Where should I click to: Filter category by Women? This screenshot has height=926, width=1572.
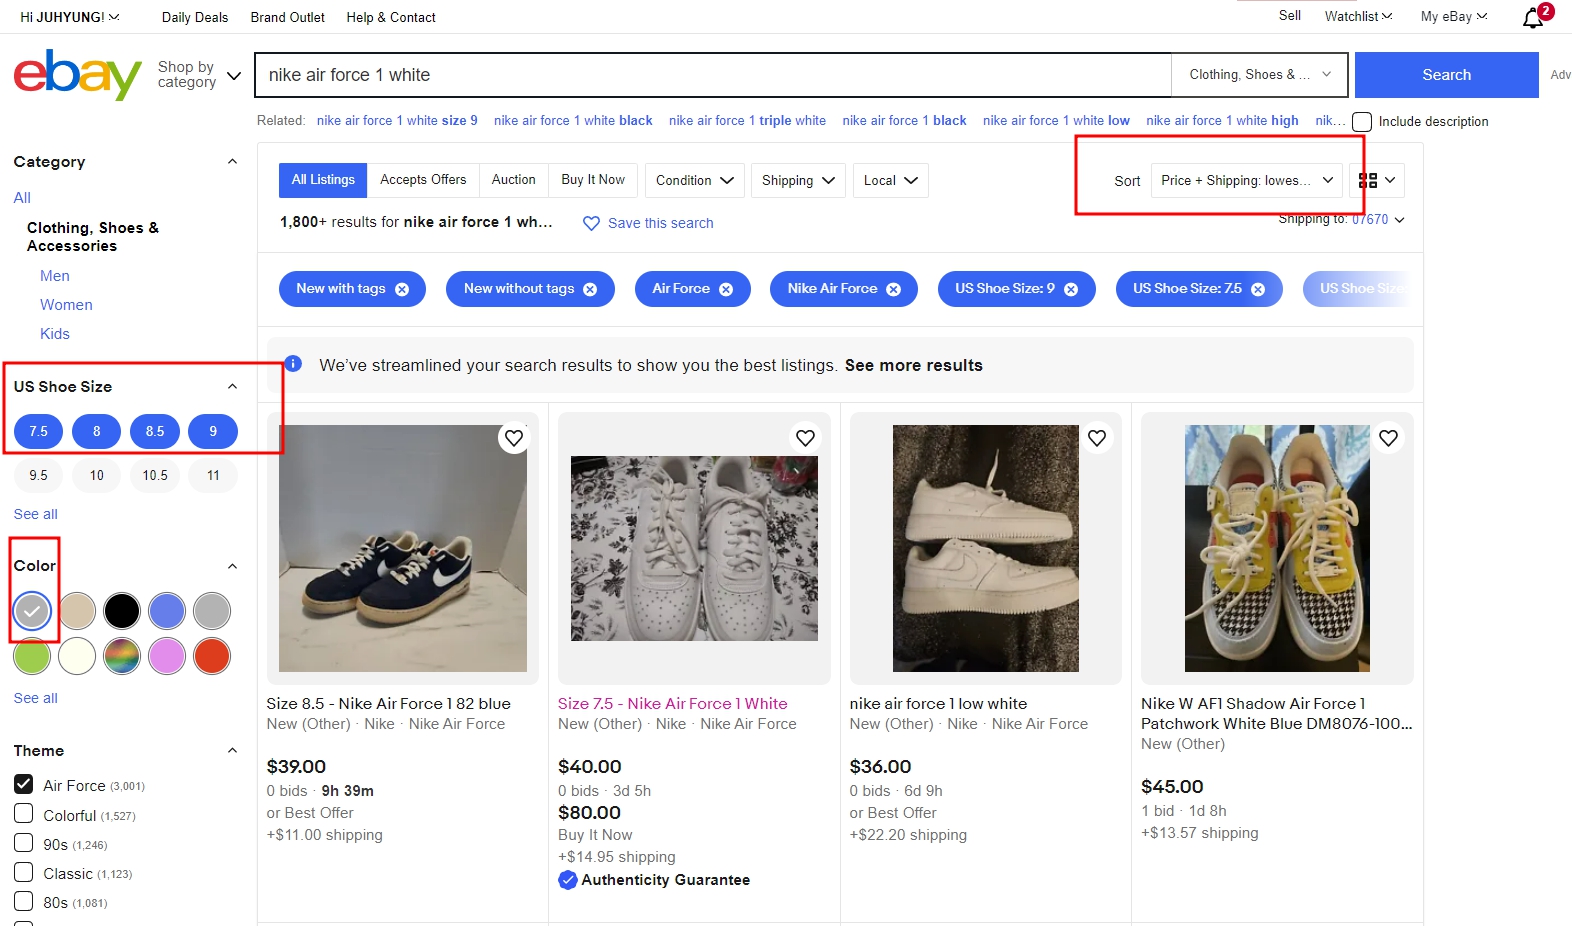[66, 305]
